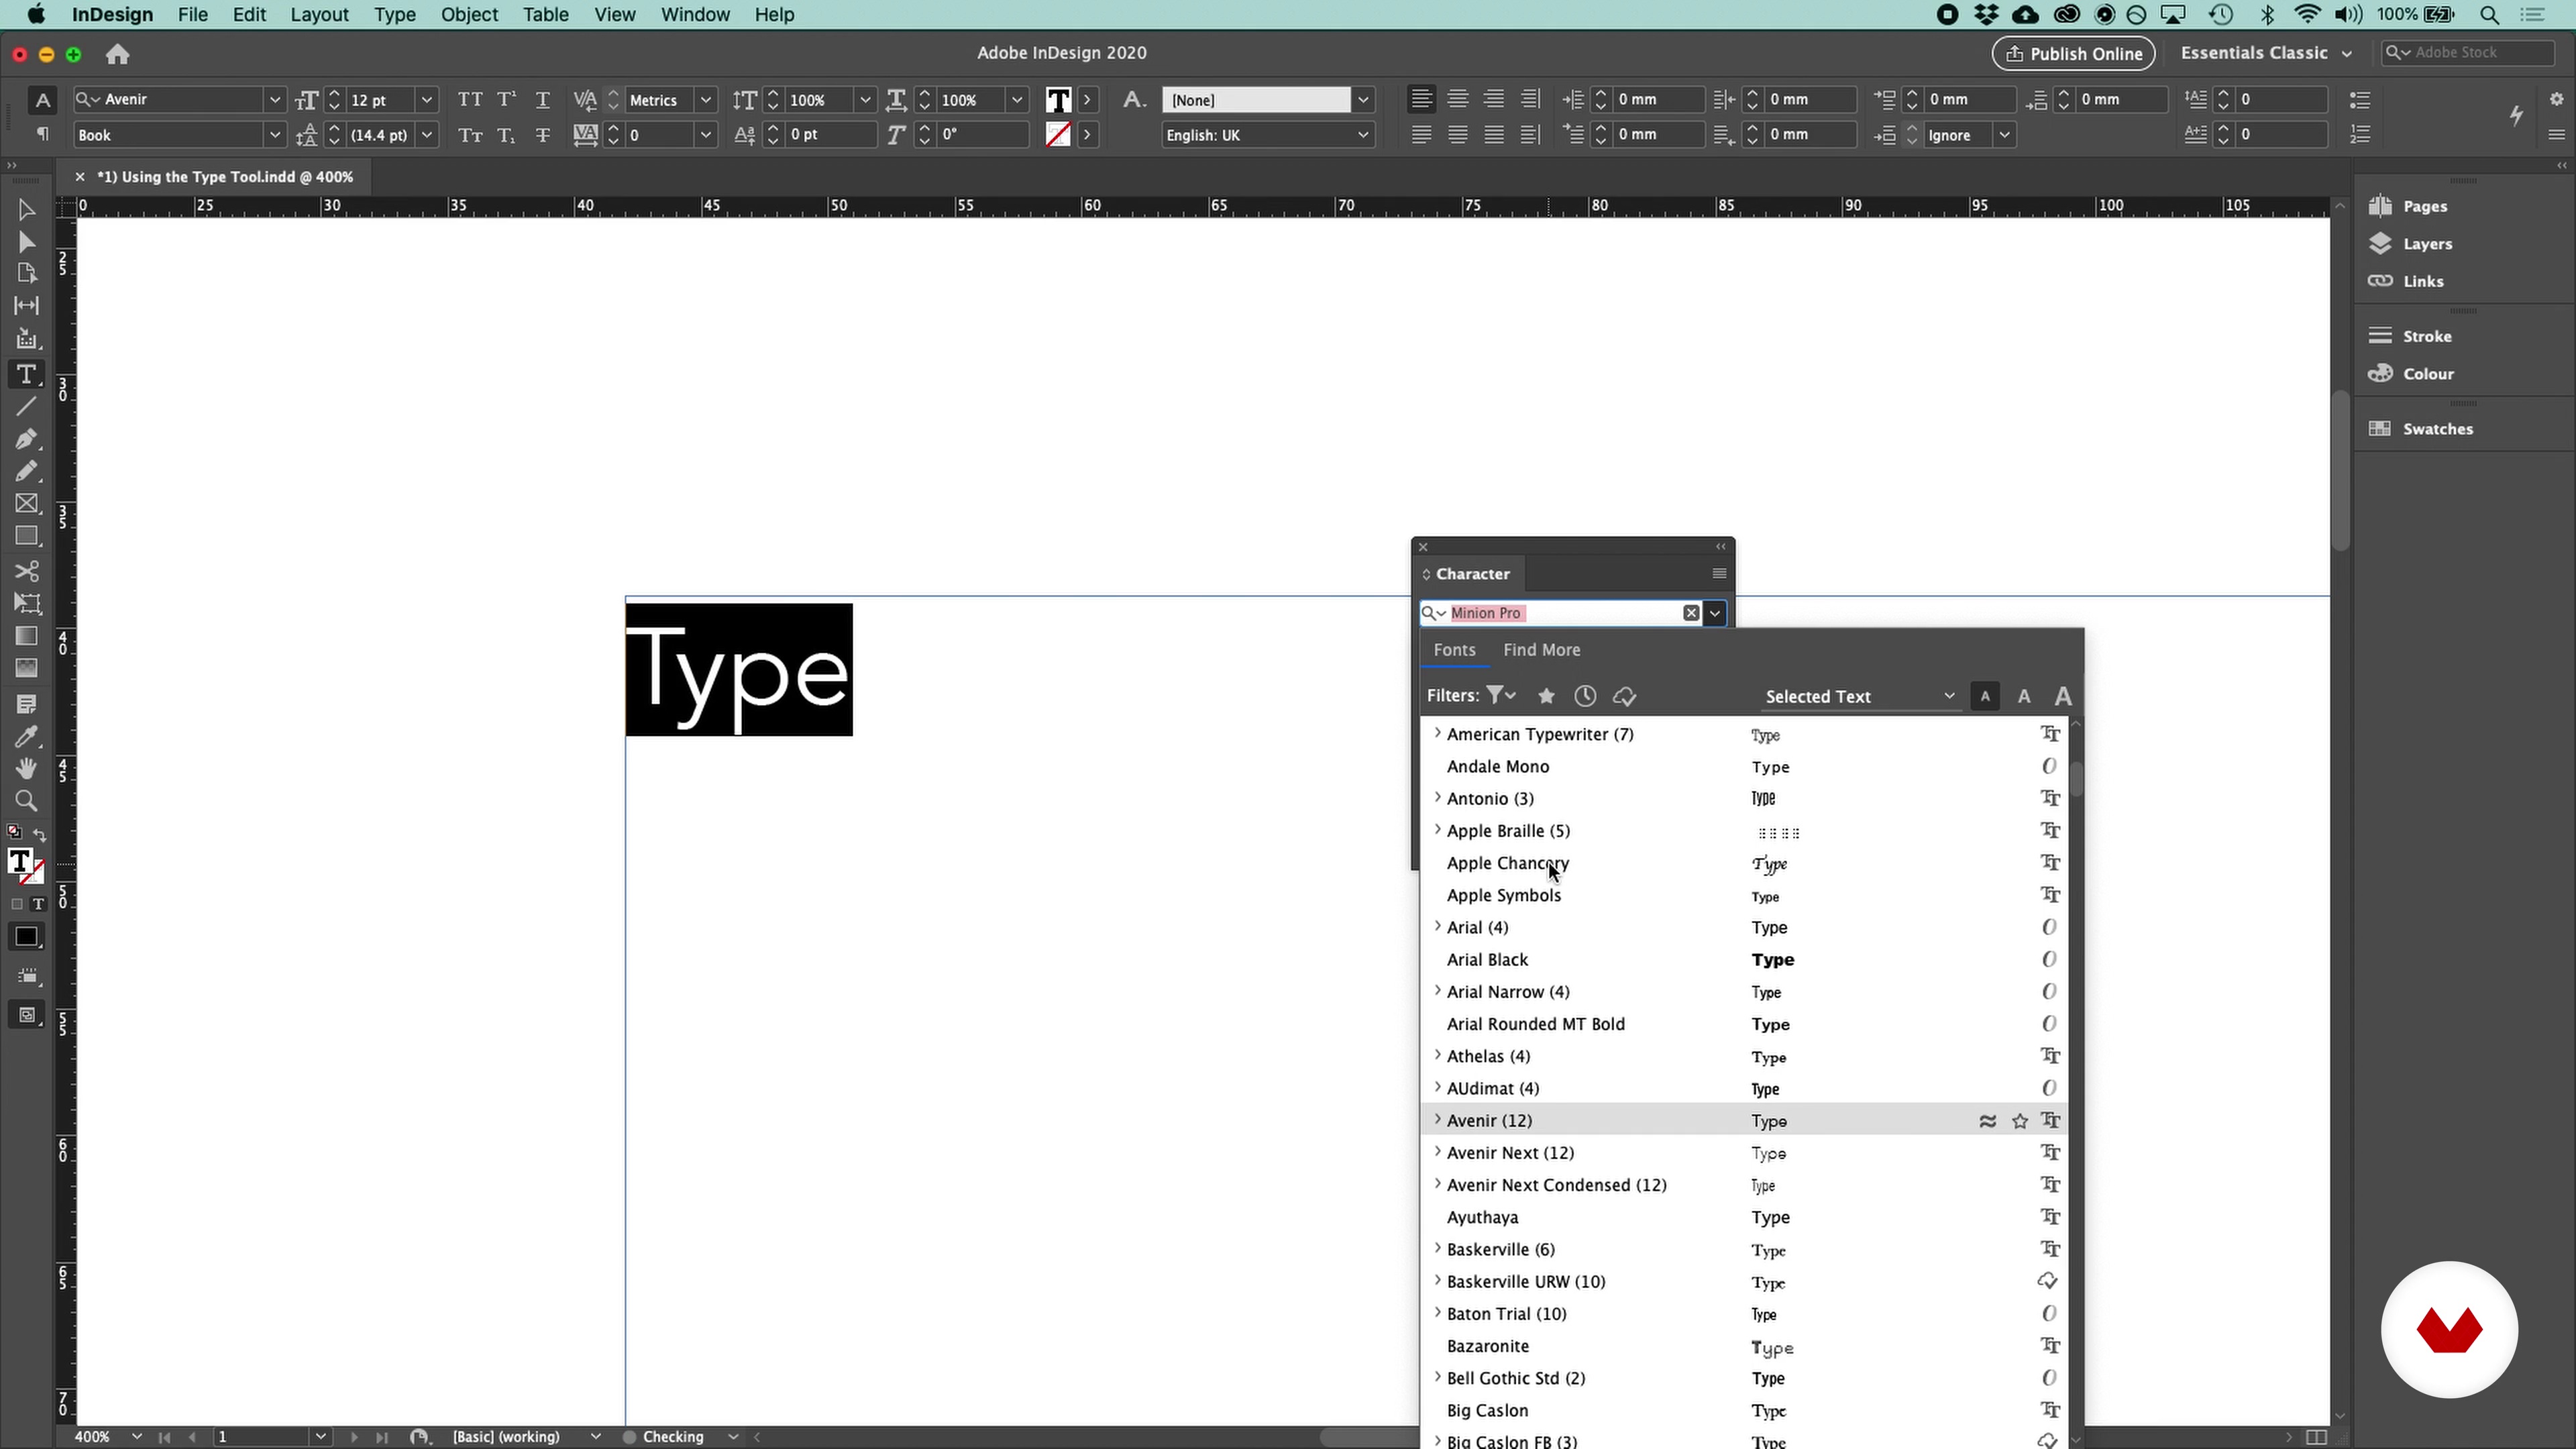Viewport: 2576px width, 1449px height.
Task: Select the Note tool
Action: [x=27, y=705]
